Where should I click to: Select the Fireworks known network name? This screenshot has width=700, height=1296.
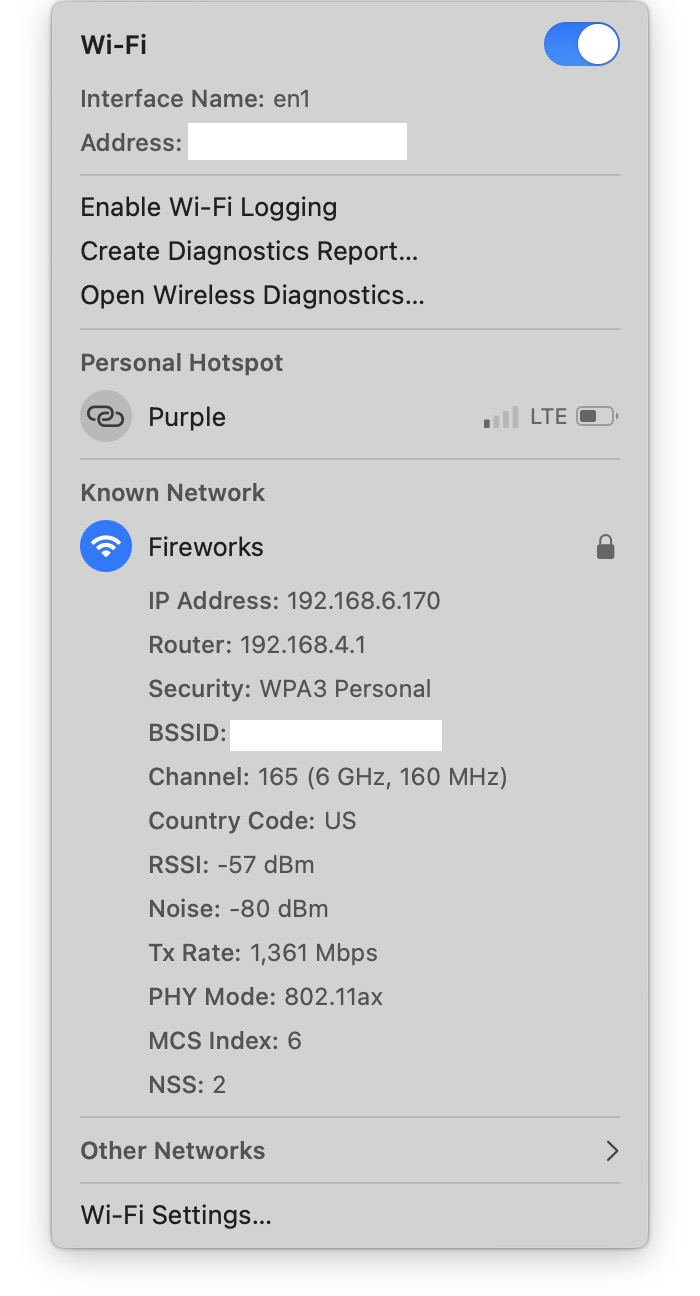coord(206,547)
